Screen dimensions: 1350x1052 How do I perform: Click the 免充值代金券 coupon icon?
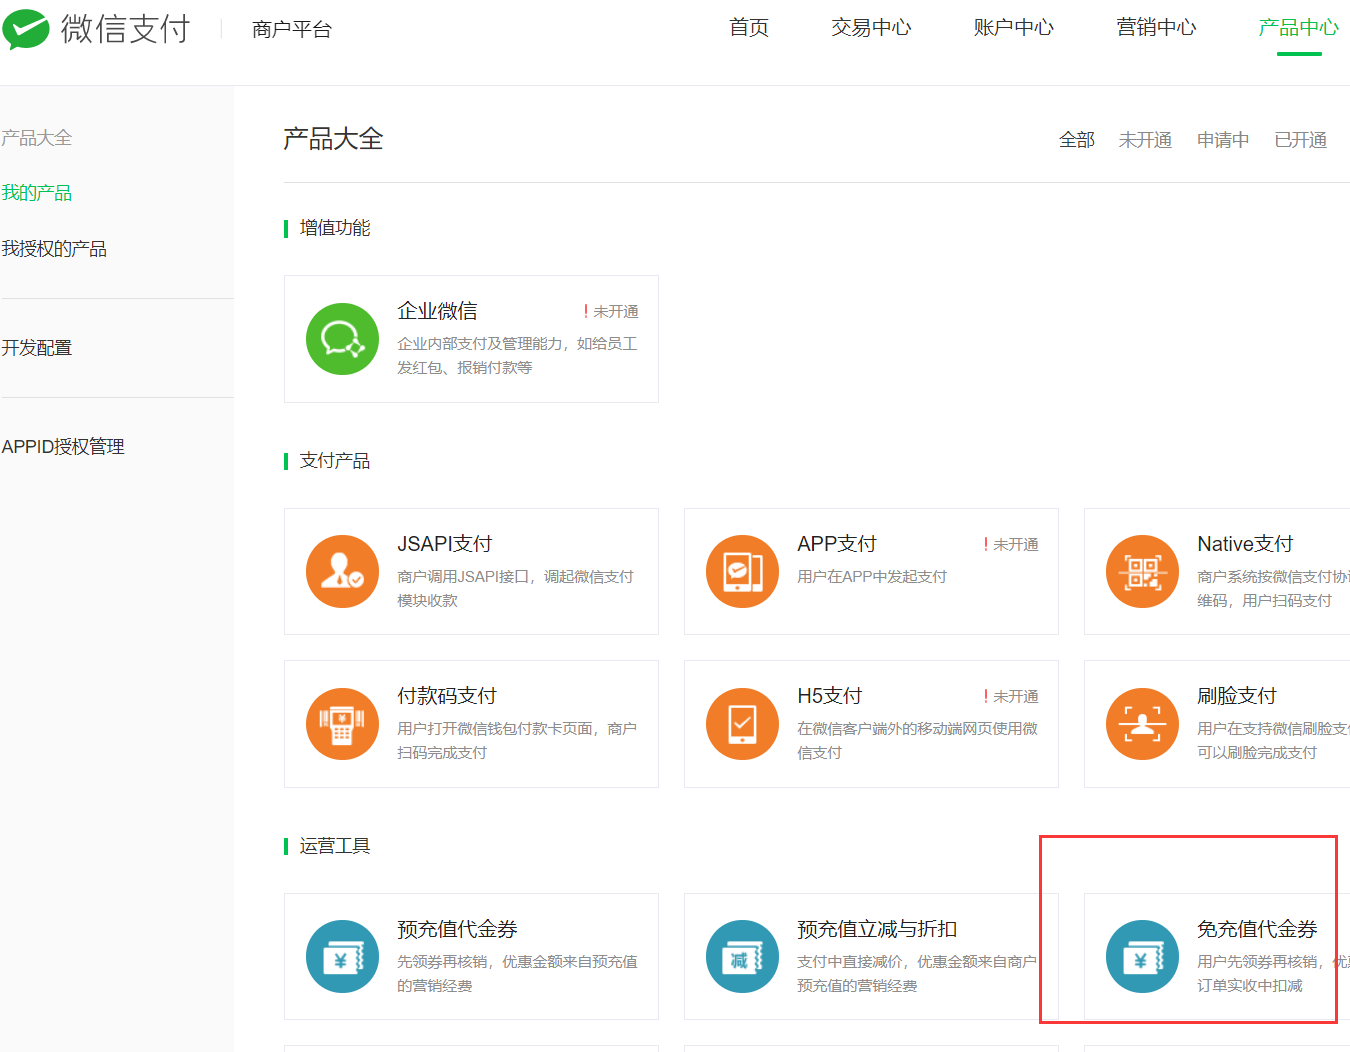point(1142,957)
